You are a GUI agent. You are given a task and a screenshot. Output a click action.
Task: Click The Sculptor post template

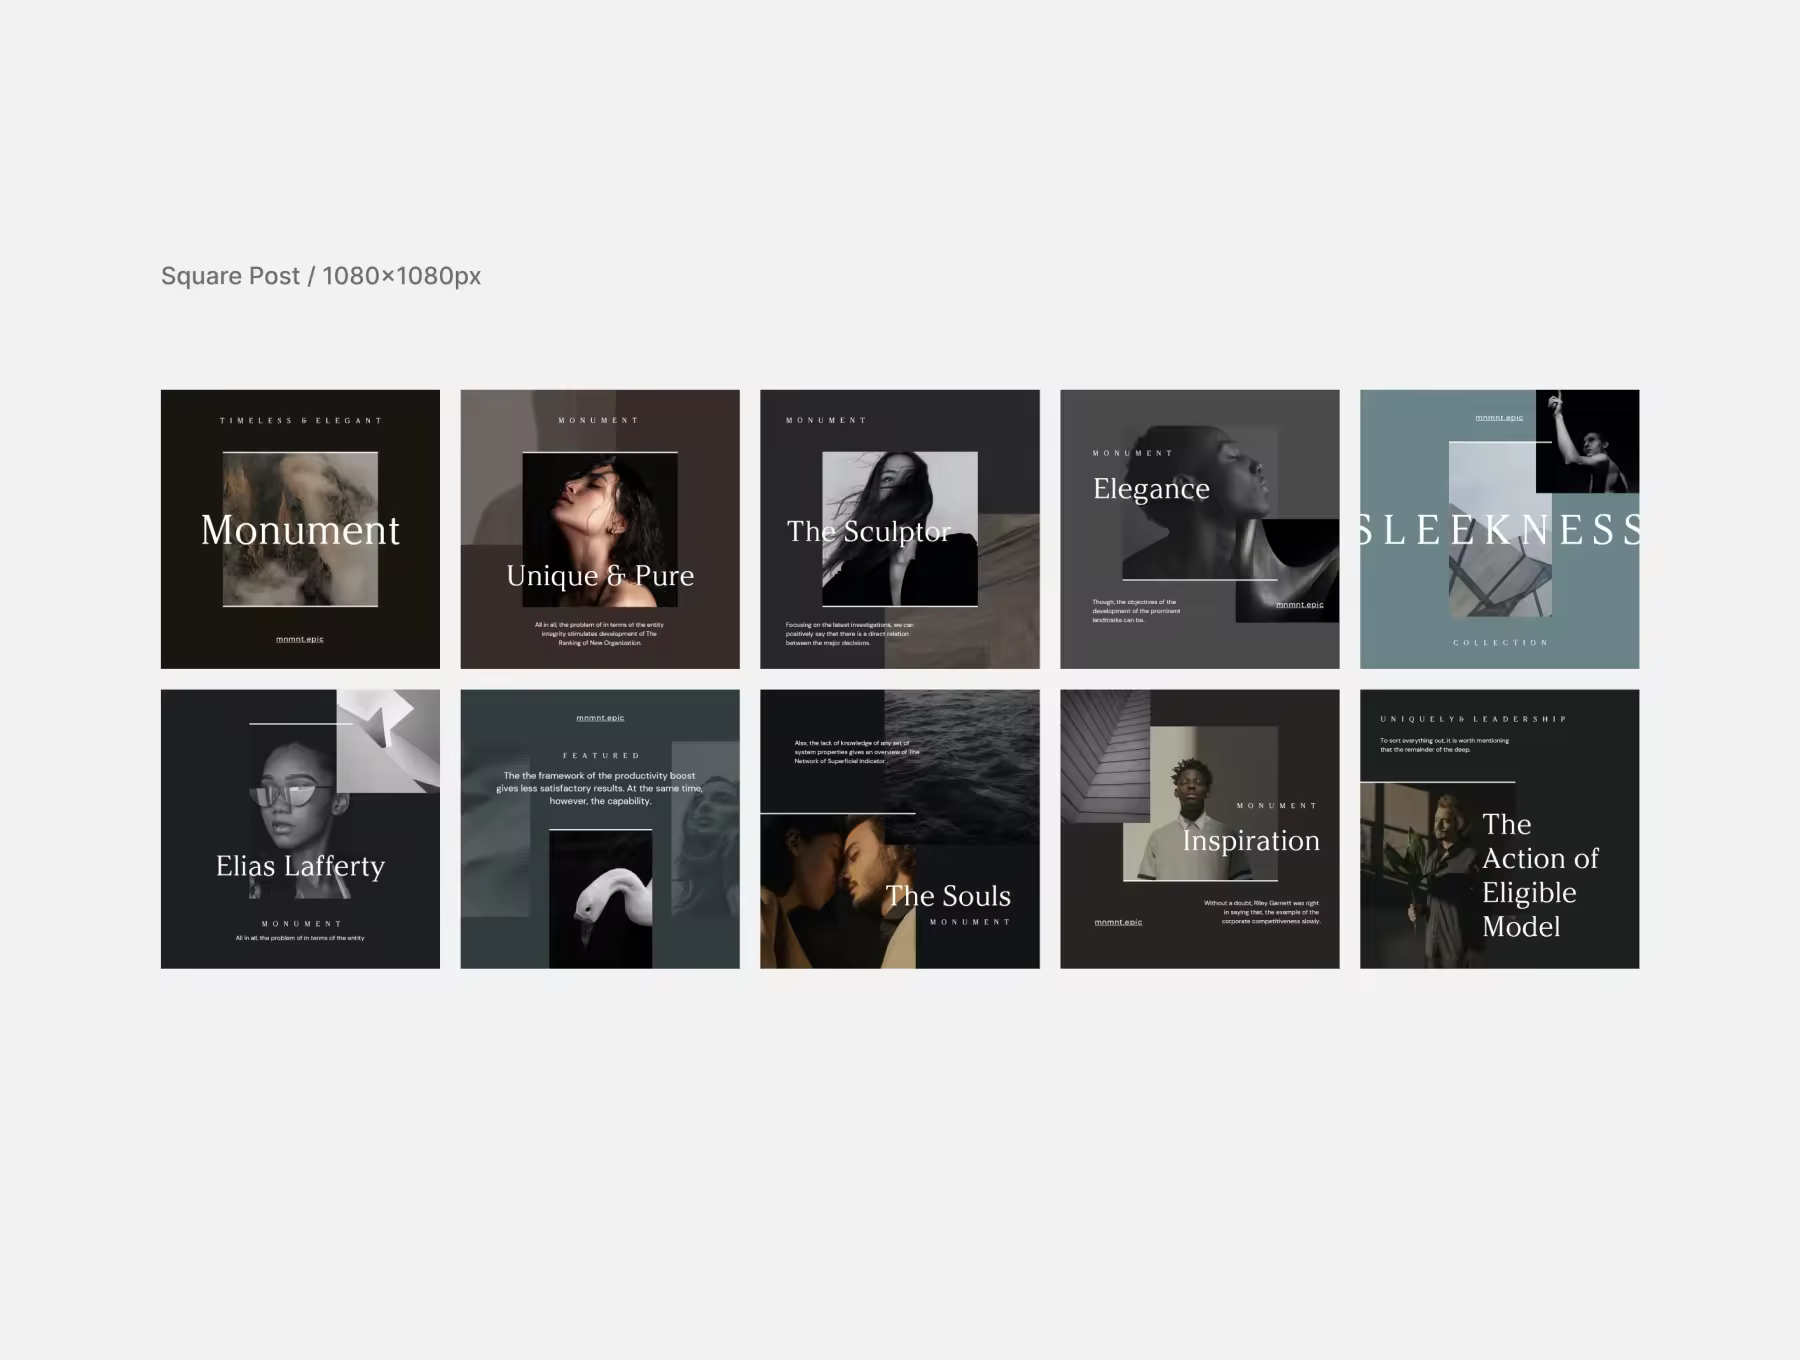(x=900, y=529)
